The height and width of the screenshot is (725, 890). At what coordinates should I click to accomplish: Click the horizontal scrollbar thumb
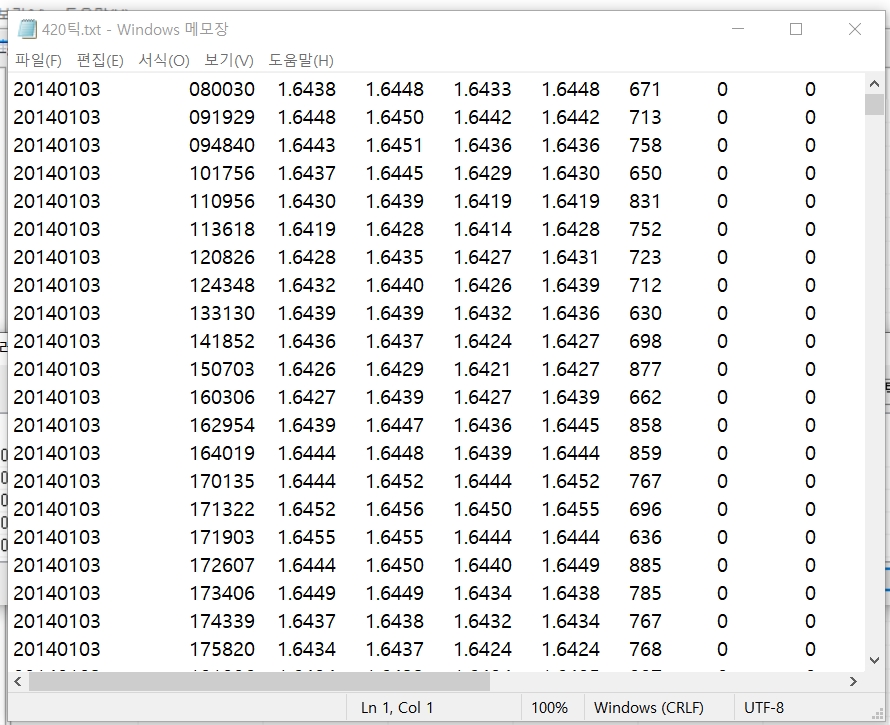point(260,681)
